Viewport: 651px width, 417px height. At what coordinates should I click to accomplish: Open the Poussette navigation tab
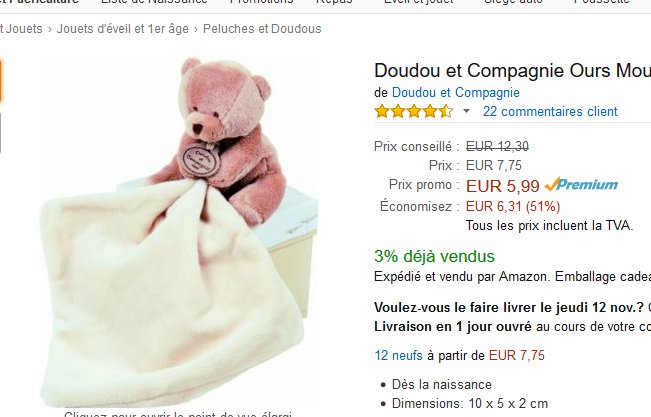pos(602,2)
